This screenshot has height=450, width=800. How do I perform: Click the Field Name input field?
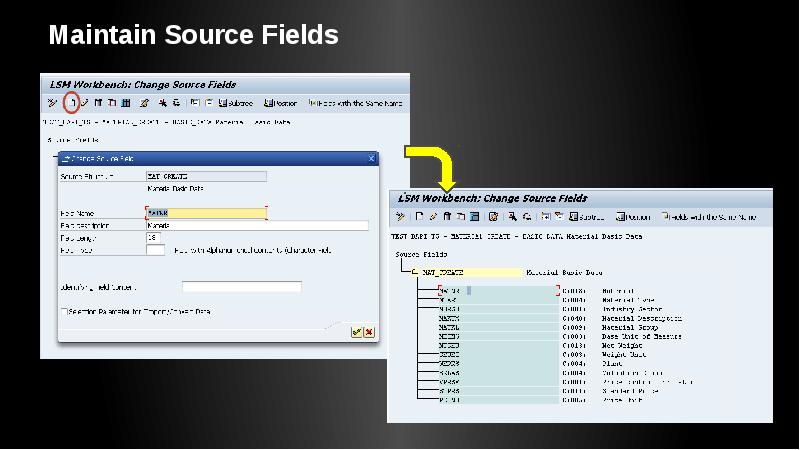pyautogui.click(x=206, y=213)
